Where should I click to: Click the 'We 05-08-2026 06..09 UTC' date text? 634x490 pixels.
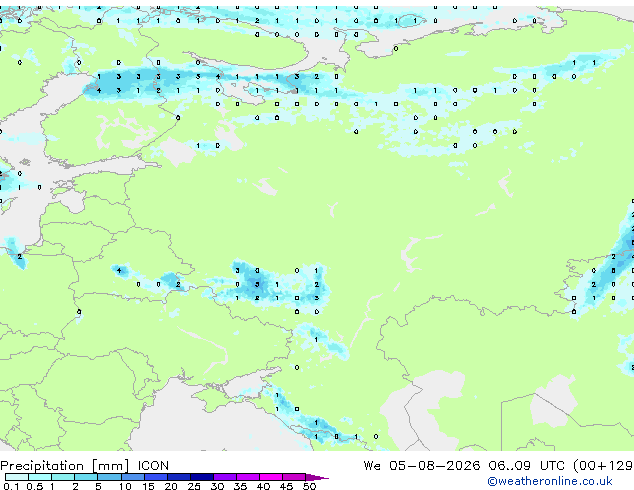point(464,465)
